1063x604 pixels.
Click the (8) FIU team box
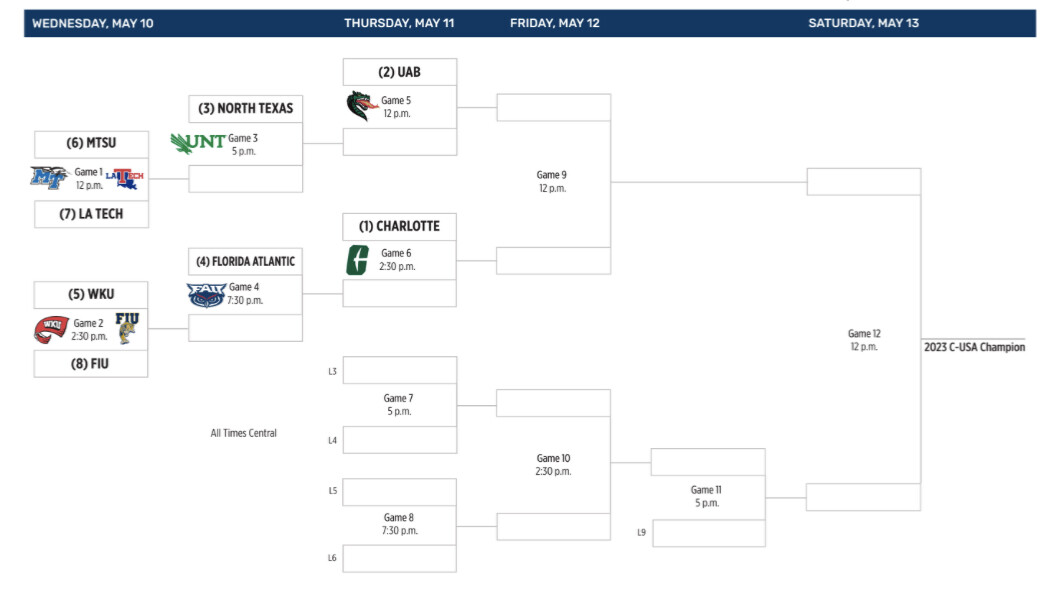tap(91, 364)
